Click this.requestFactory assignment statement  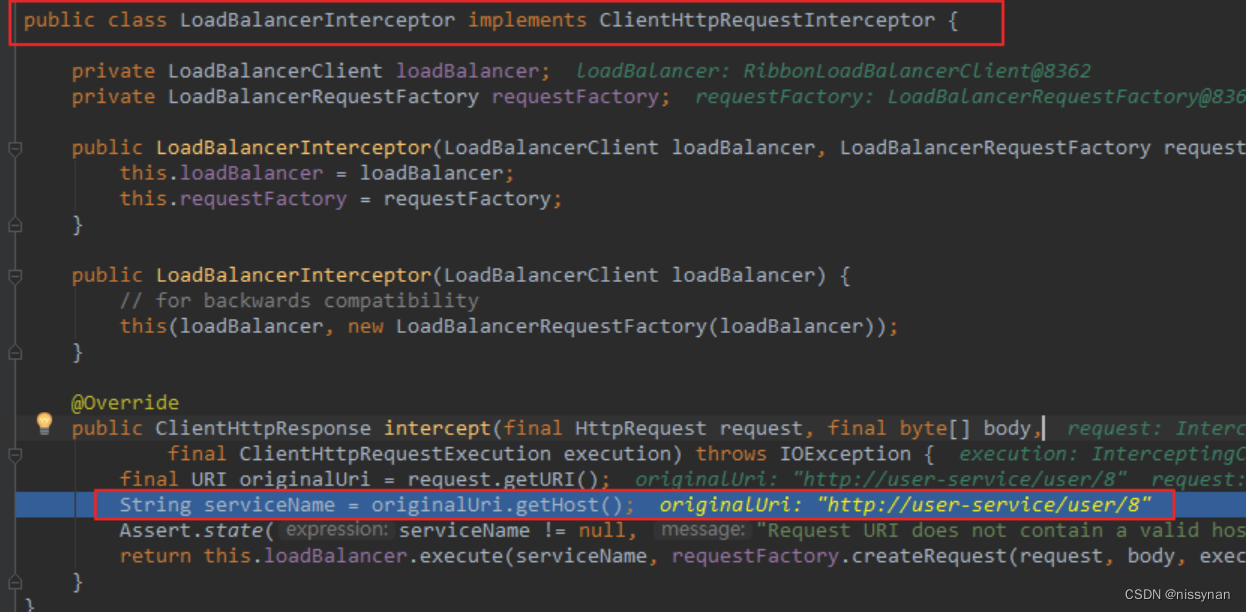[341, 199]
